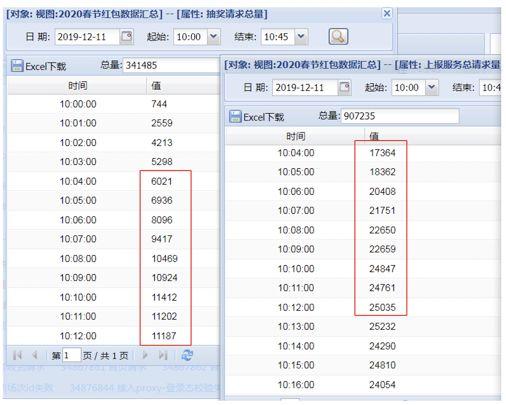Click Excel下载 icon in right window
The height and width of the screenshot is (405, 506).
[x=235, y=117]
